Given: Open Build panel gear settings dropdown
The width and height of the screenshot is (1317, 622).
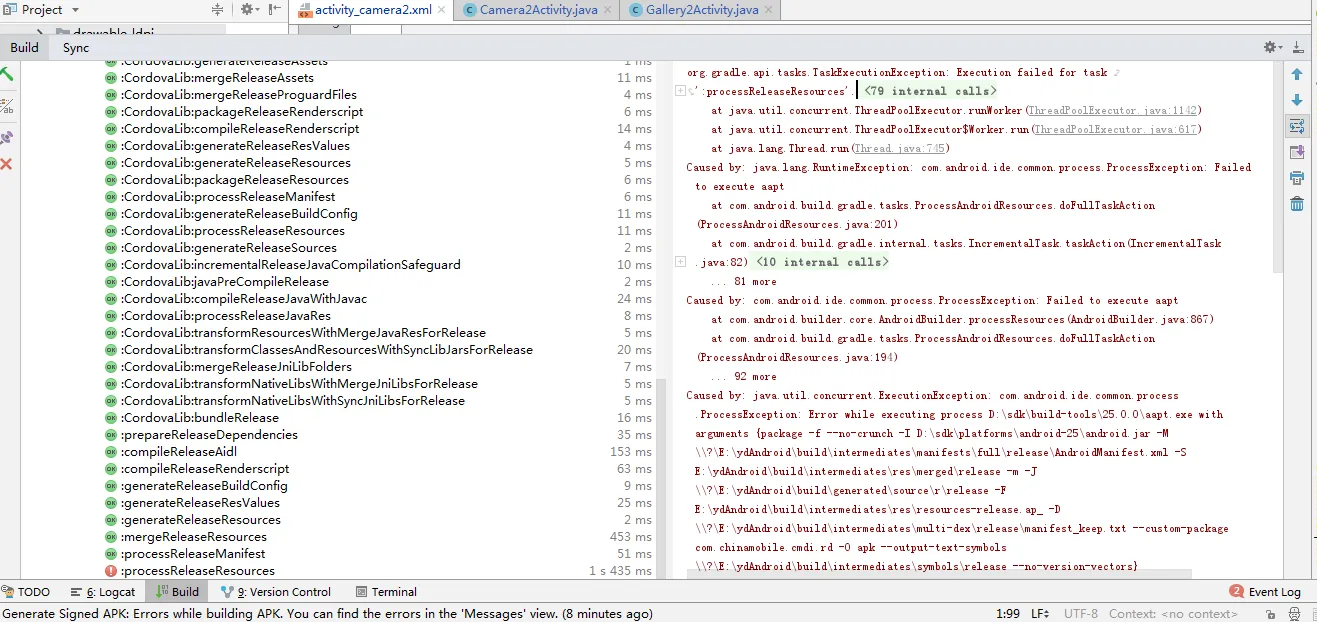Looking at the screenshot, I should tap(1272, 47).
